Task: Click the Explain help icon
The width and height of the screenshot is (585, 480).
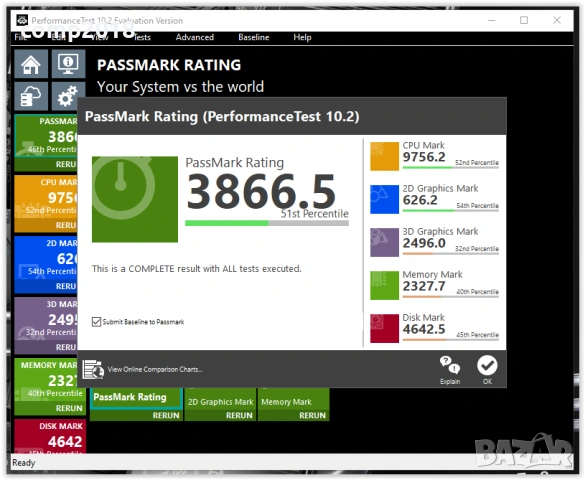Action: pyautogui.click(x=450, y=370)
